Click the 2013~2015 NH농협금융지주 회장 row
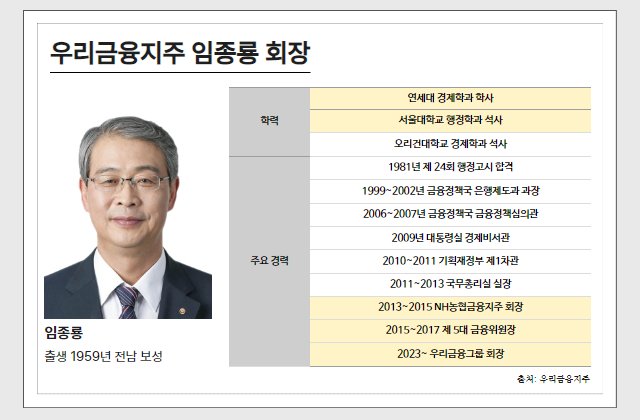The width and height of the screenshot is (640, 420). tap(450, 306)
